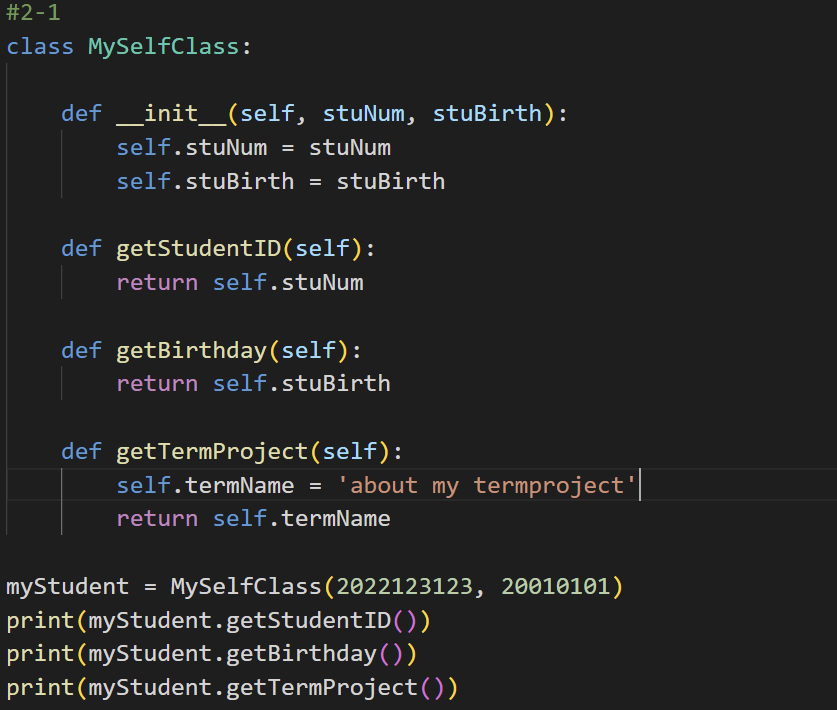Click the 'return self.stuBirth' line
The width and height of the screenshot is (837, 710).
tap(254, 384)
